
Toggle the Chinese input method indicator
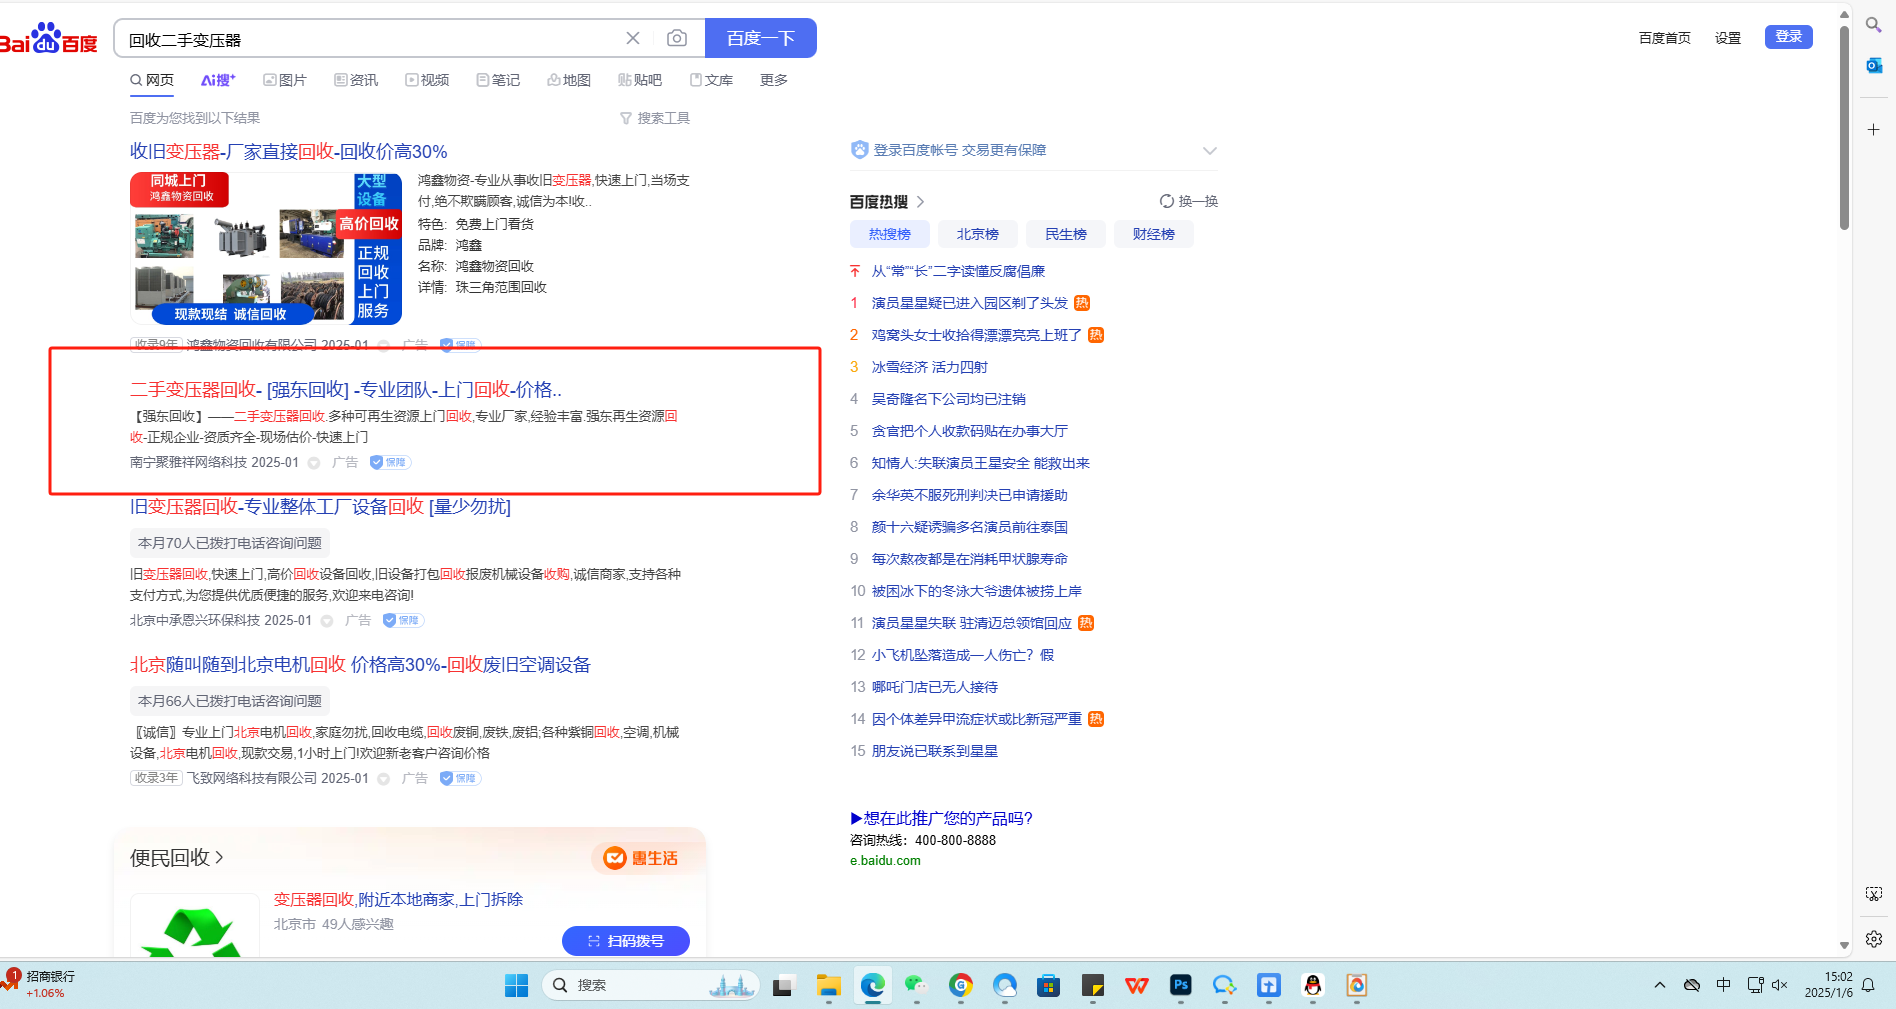(1724, 985)
